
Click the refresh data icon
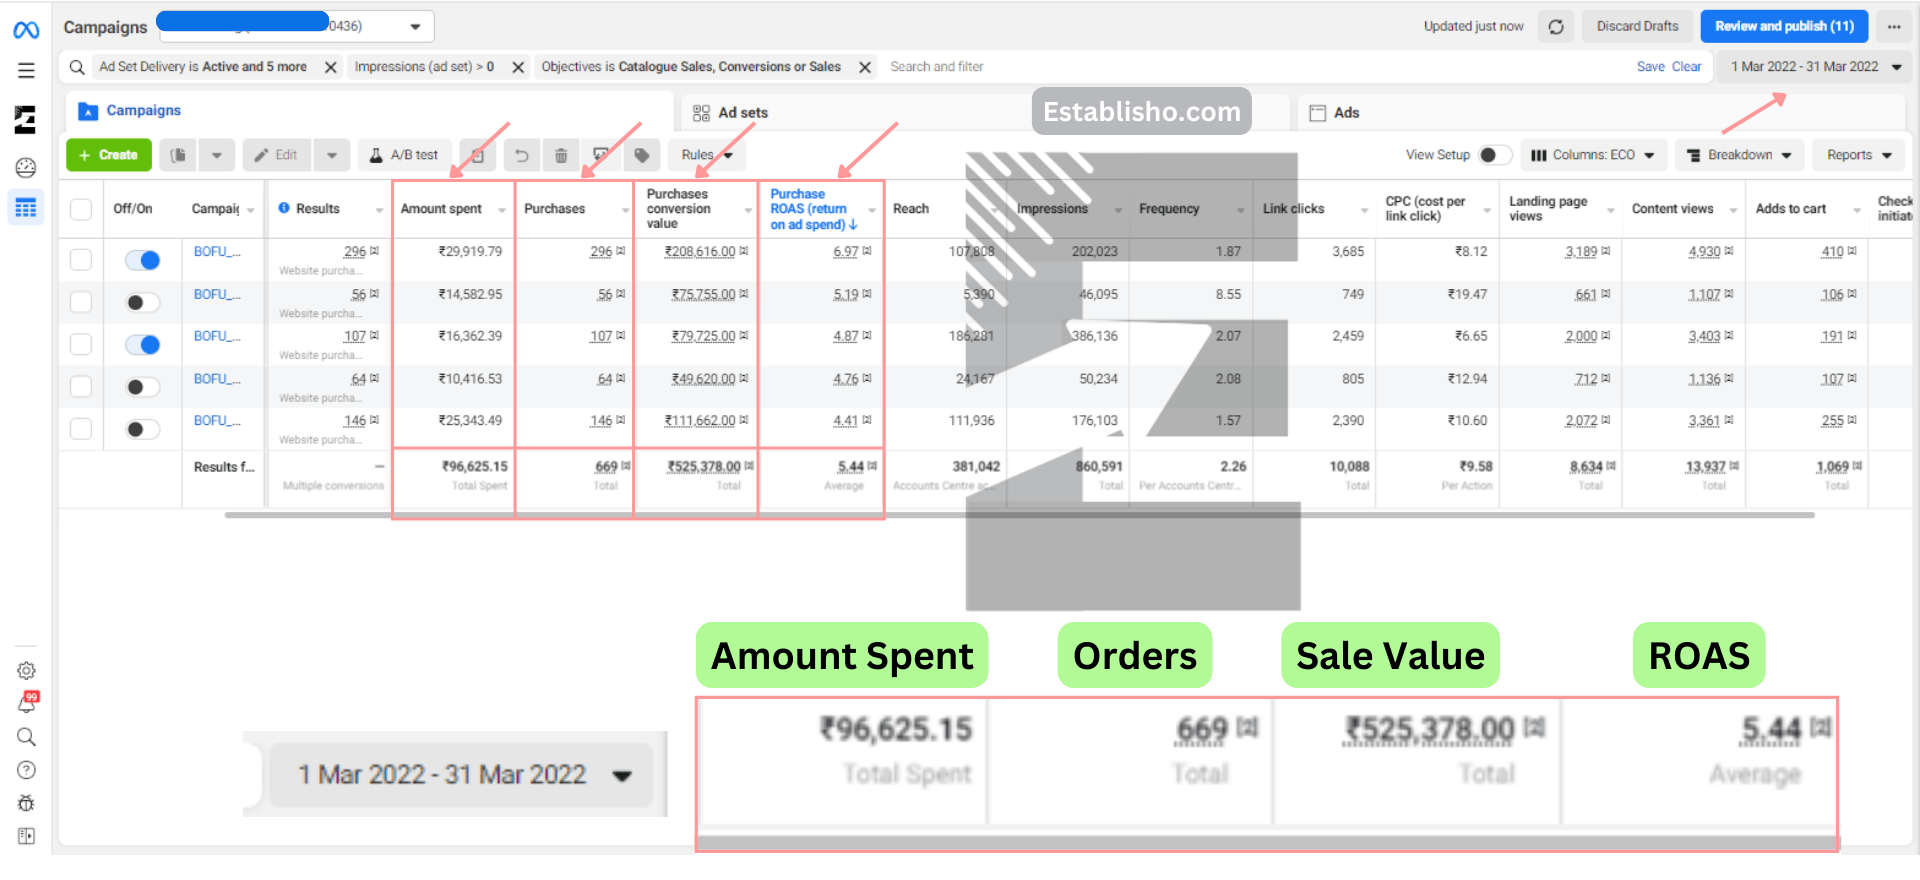pos(1556,27)
